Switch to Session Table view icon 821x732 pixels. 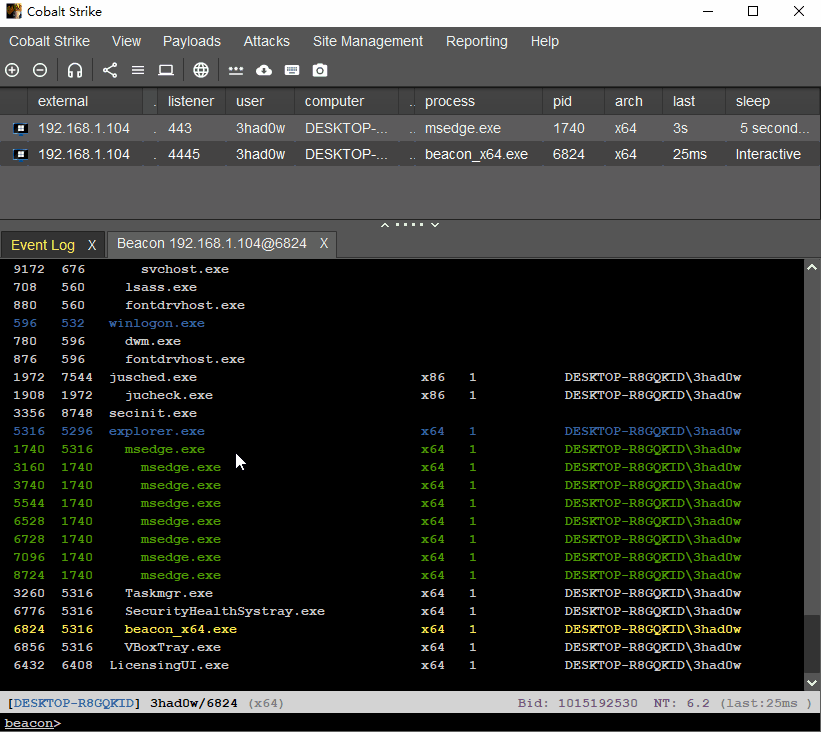(x=138, y=70)
